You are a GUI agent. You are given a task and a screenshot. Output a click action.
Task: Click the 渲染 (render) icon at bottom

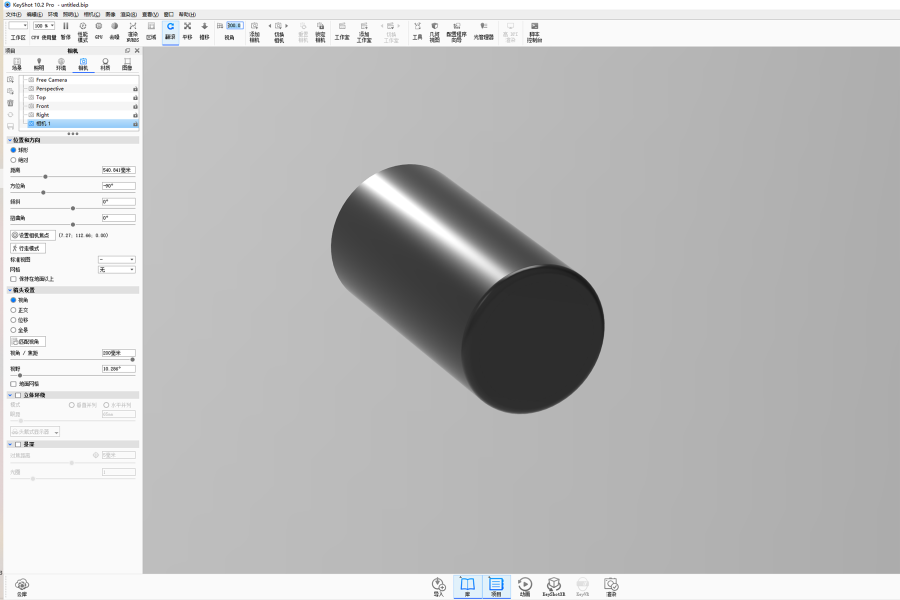pyautogui.click(x=611, y=586)
